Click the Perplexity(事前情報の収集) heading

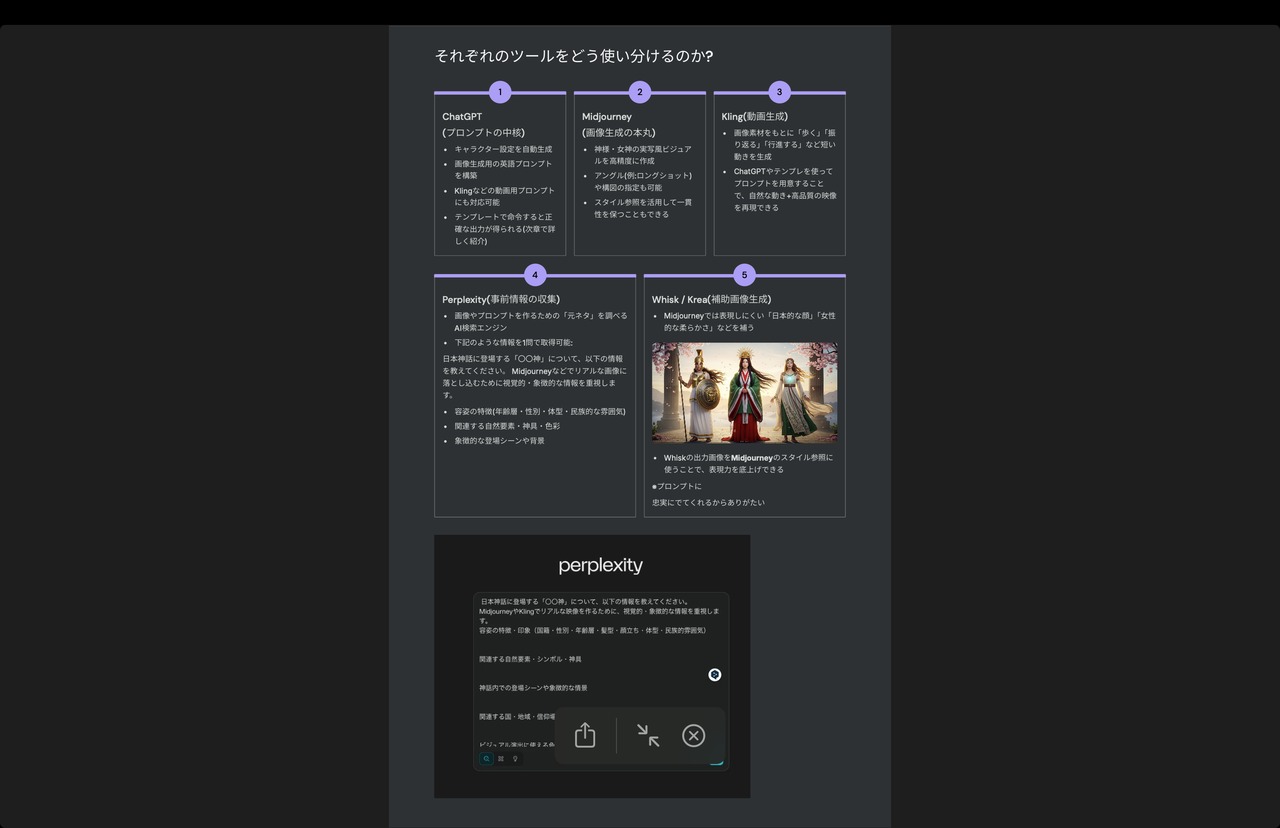click(501, 299)
